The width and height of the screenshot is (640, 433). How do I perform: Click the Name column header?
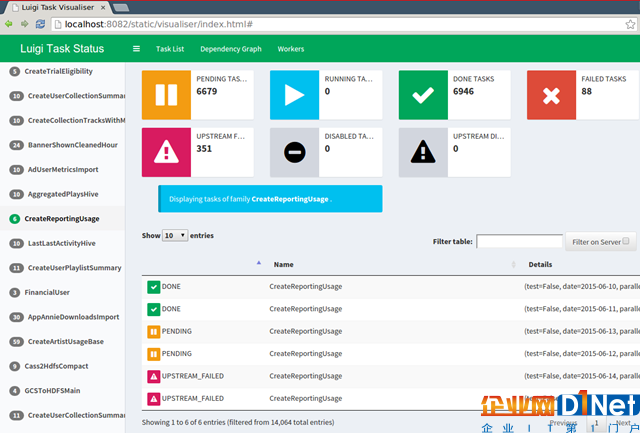pos(283,264)
